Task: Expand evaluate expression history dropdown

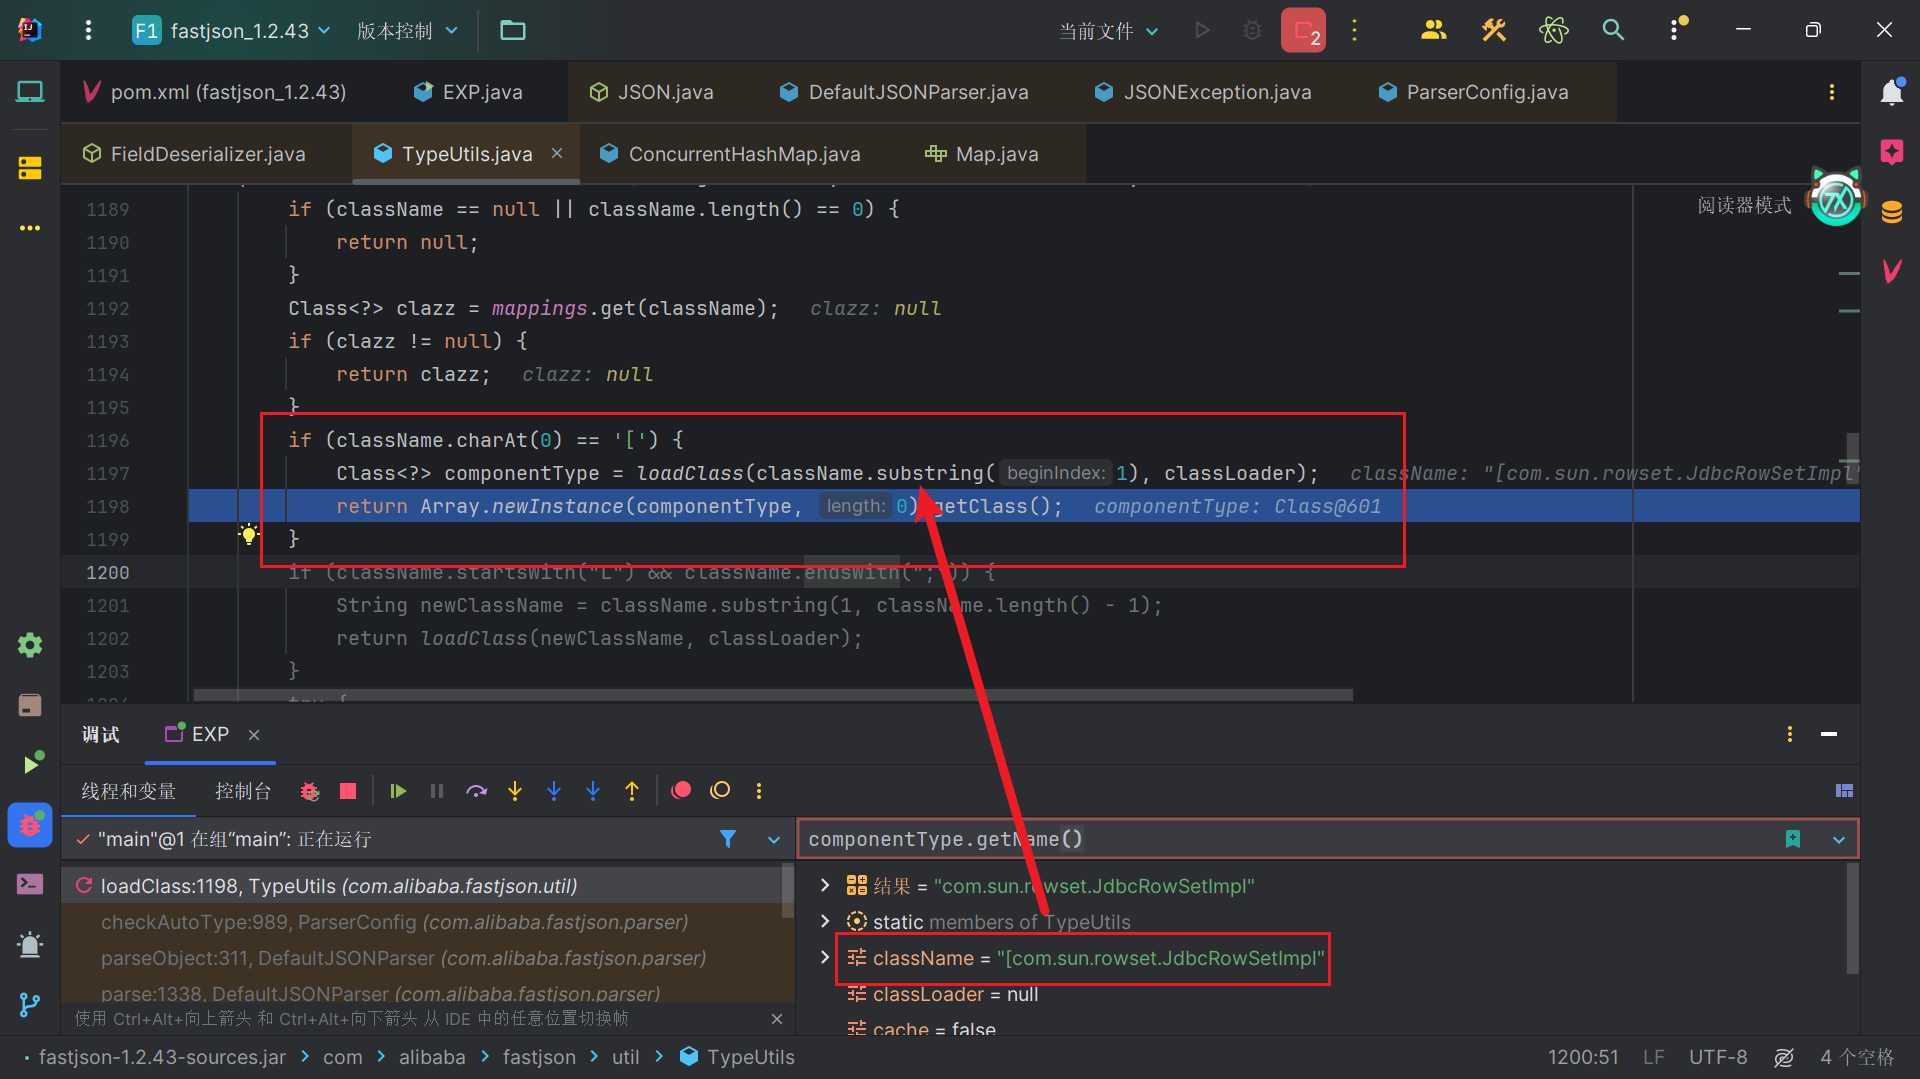Action: 1839,840
